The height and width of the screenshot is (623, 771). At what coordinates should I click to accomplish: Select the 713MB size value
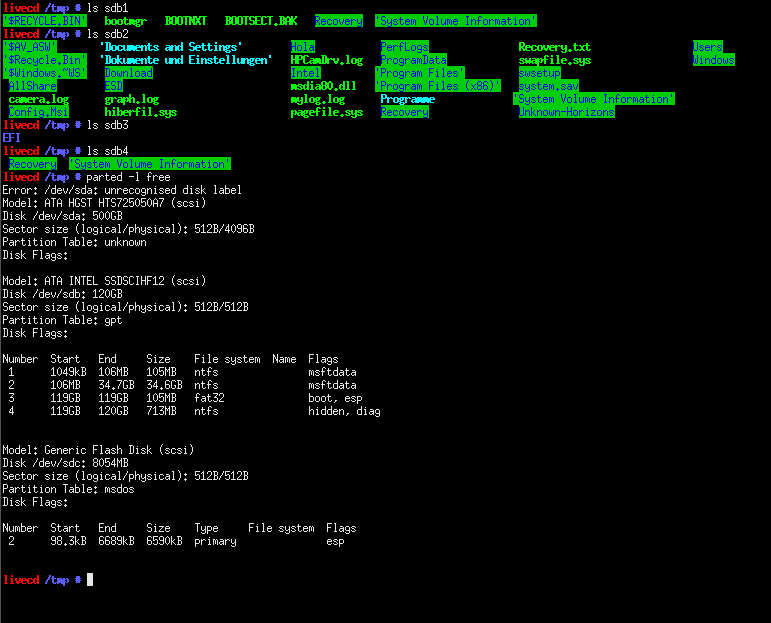coord(161,411)
